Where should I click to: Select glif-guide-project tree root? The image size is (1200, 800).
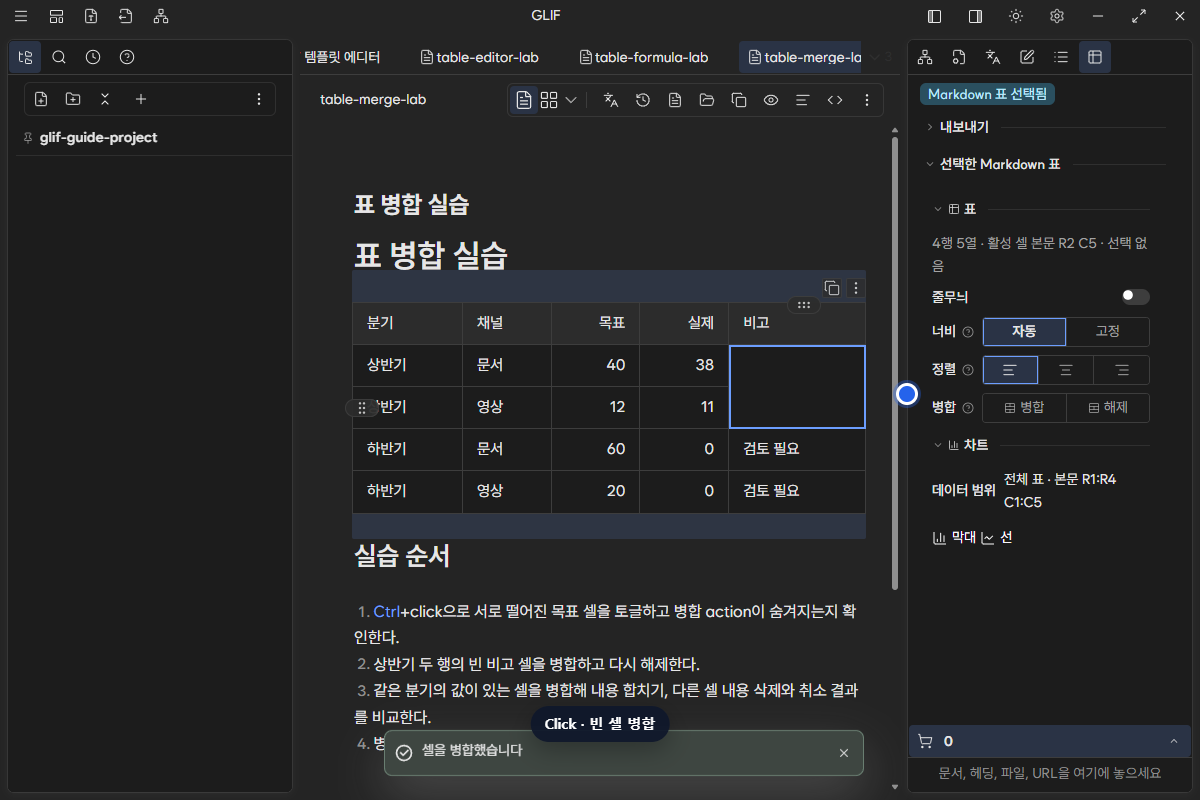pos(98,137)
